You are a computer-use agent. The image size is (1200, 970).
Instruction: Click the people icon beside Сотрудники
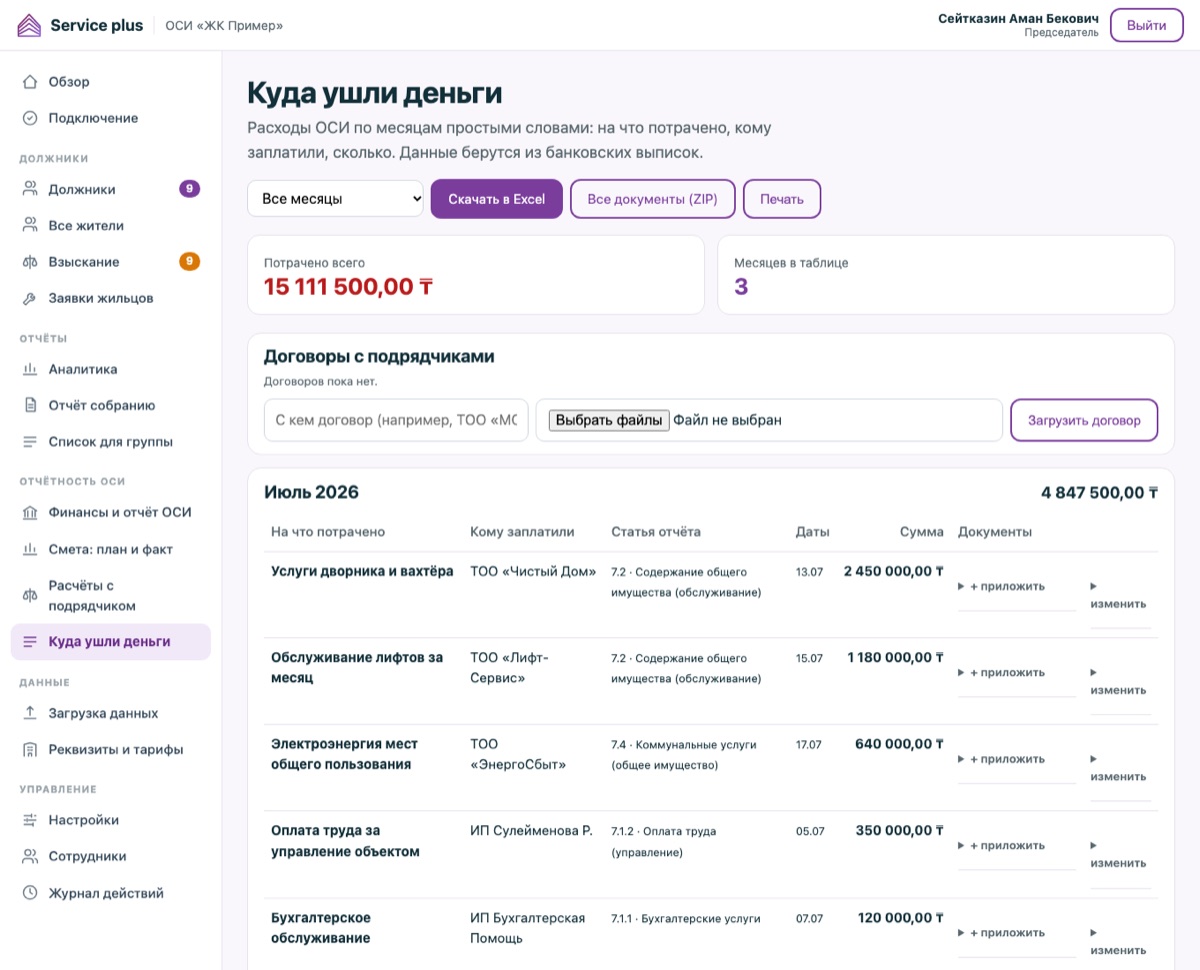click(30, 857)
